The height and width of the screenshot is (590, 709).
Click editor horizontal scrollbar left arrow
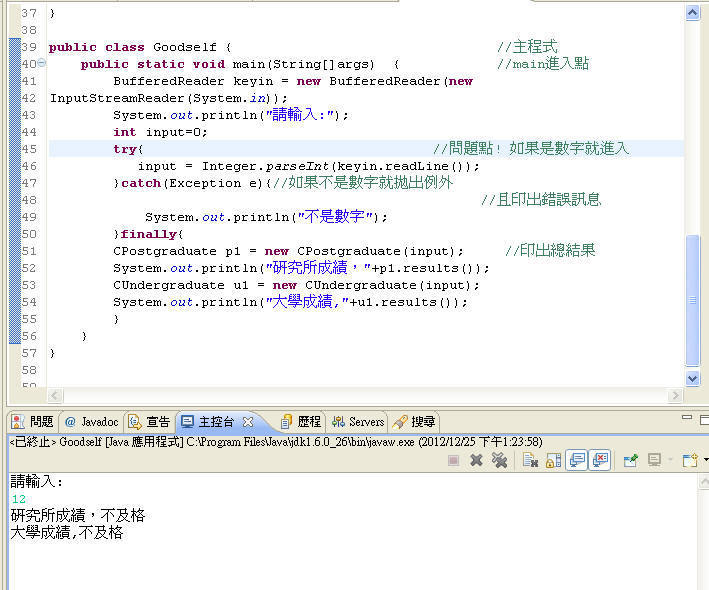[x=55, y=396]
